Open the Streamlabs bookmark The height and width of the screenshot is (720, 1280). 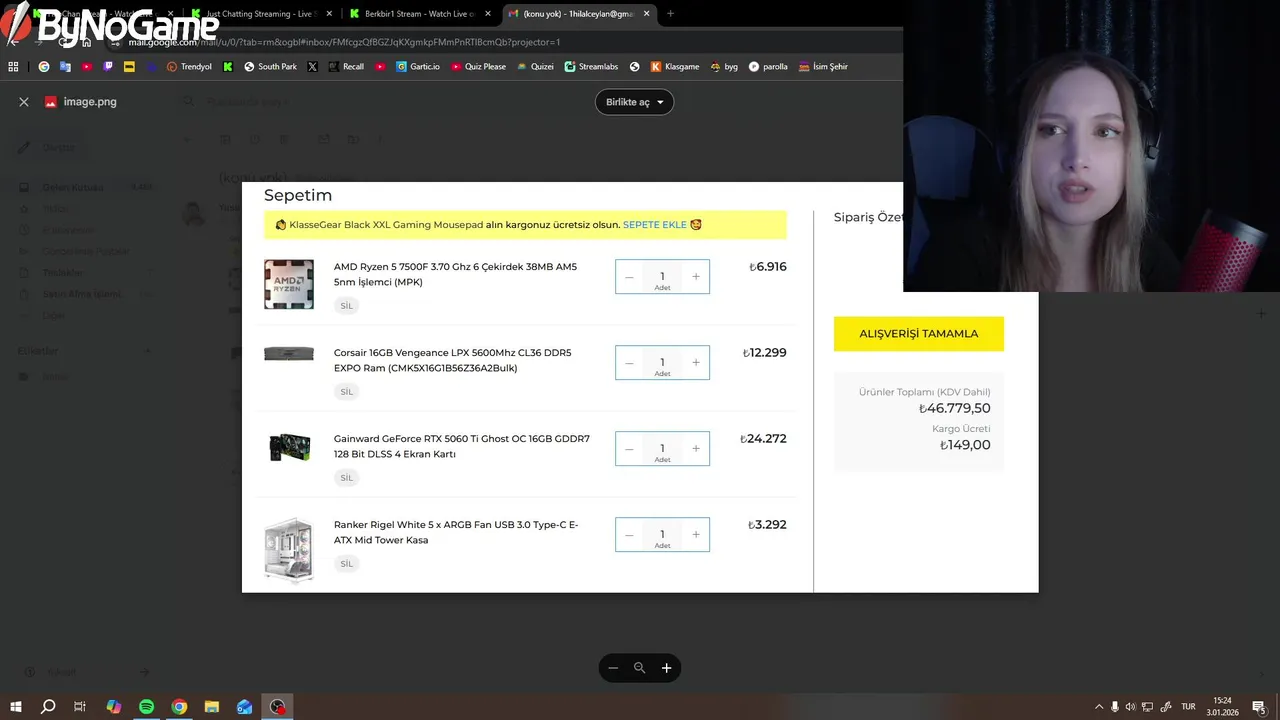[x=591, y=67]
